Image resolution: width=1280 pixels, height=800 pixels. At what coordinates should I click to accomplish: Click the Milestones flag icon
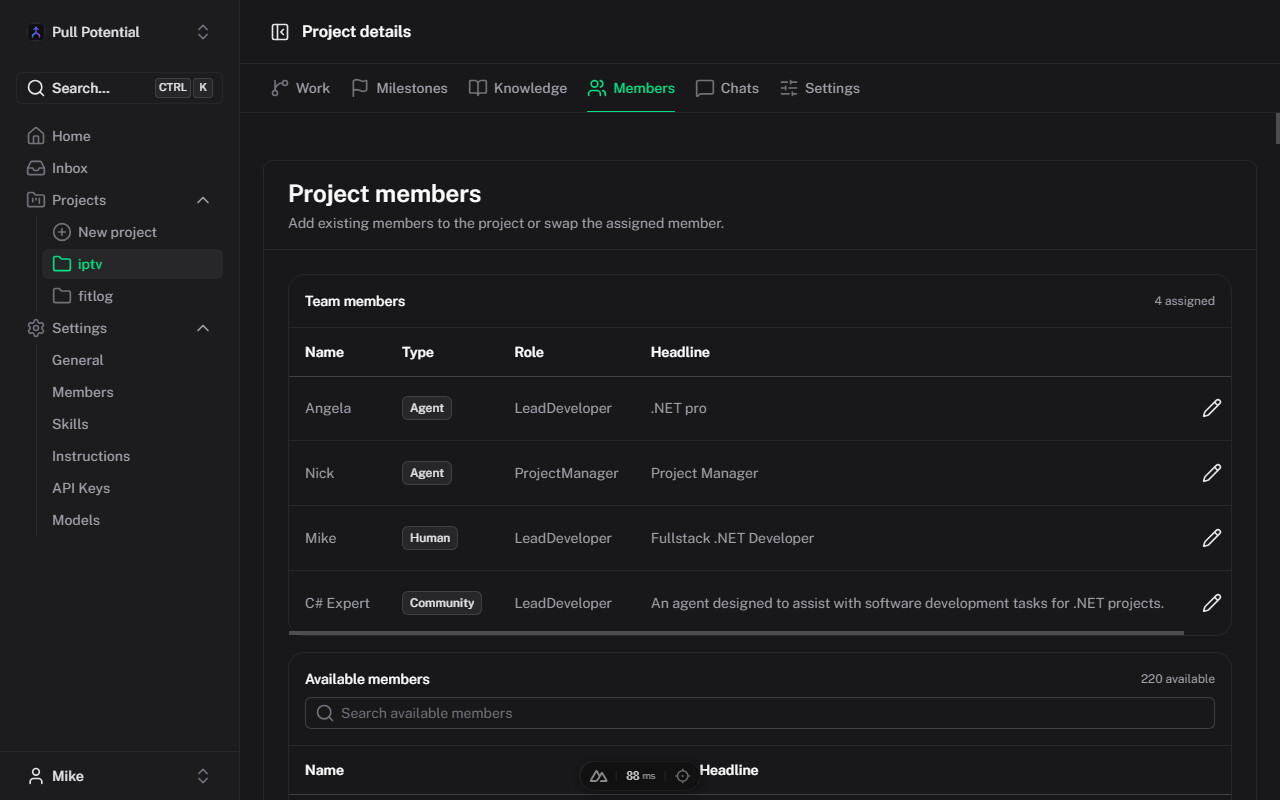coord(360,88)
